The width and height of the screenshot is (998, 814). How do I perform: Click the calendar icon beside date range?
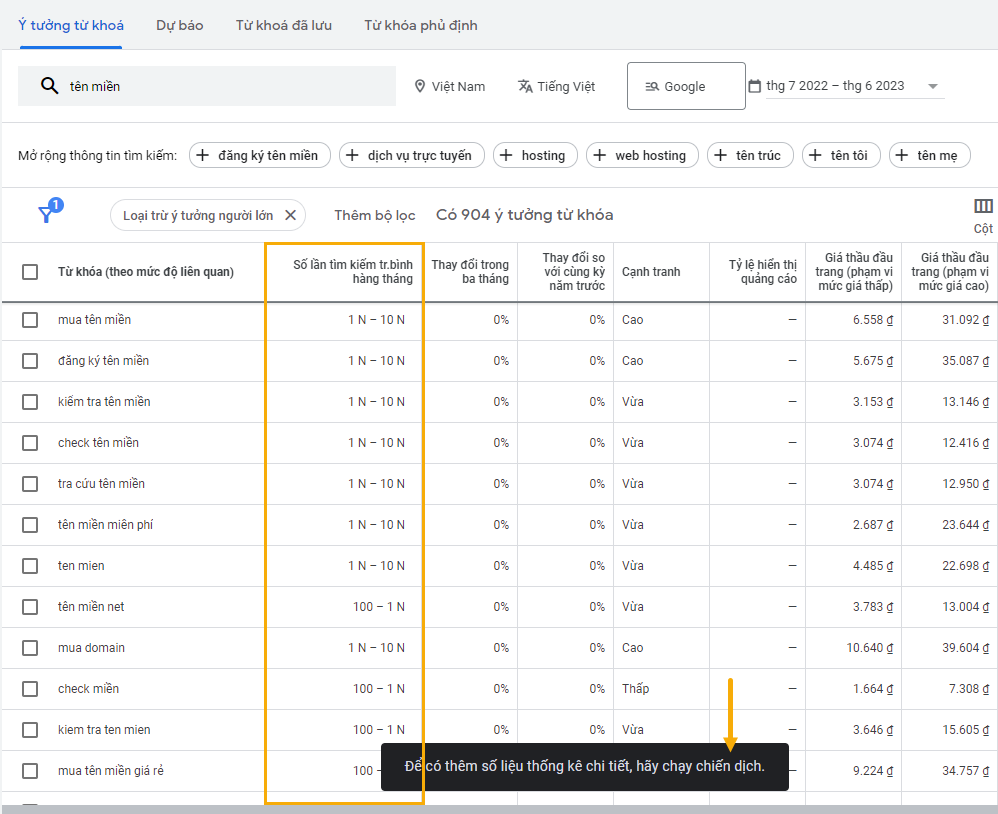[x=755, y=86]
